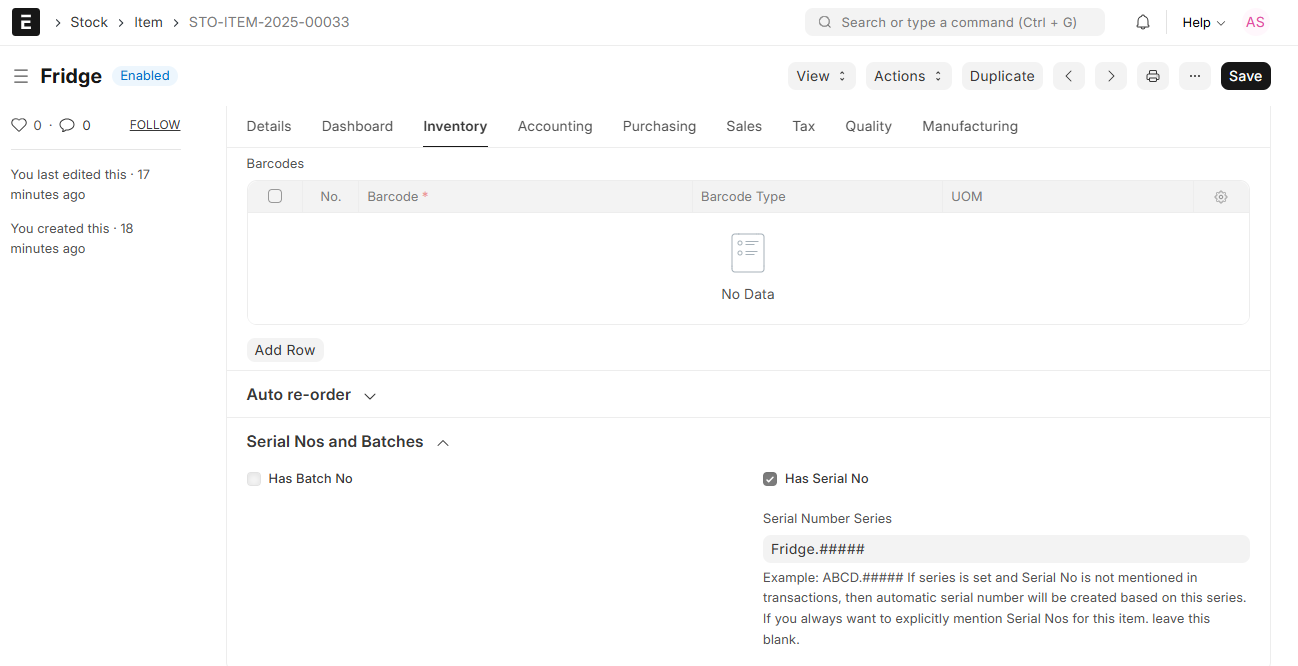Image resolution: width=1298 pixels, height=666 pixels.
Task: Switch to the Accounting tab
Action: tap(555, 126)
